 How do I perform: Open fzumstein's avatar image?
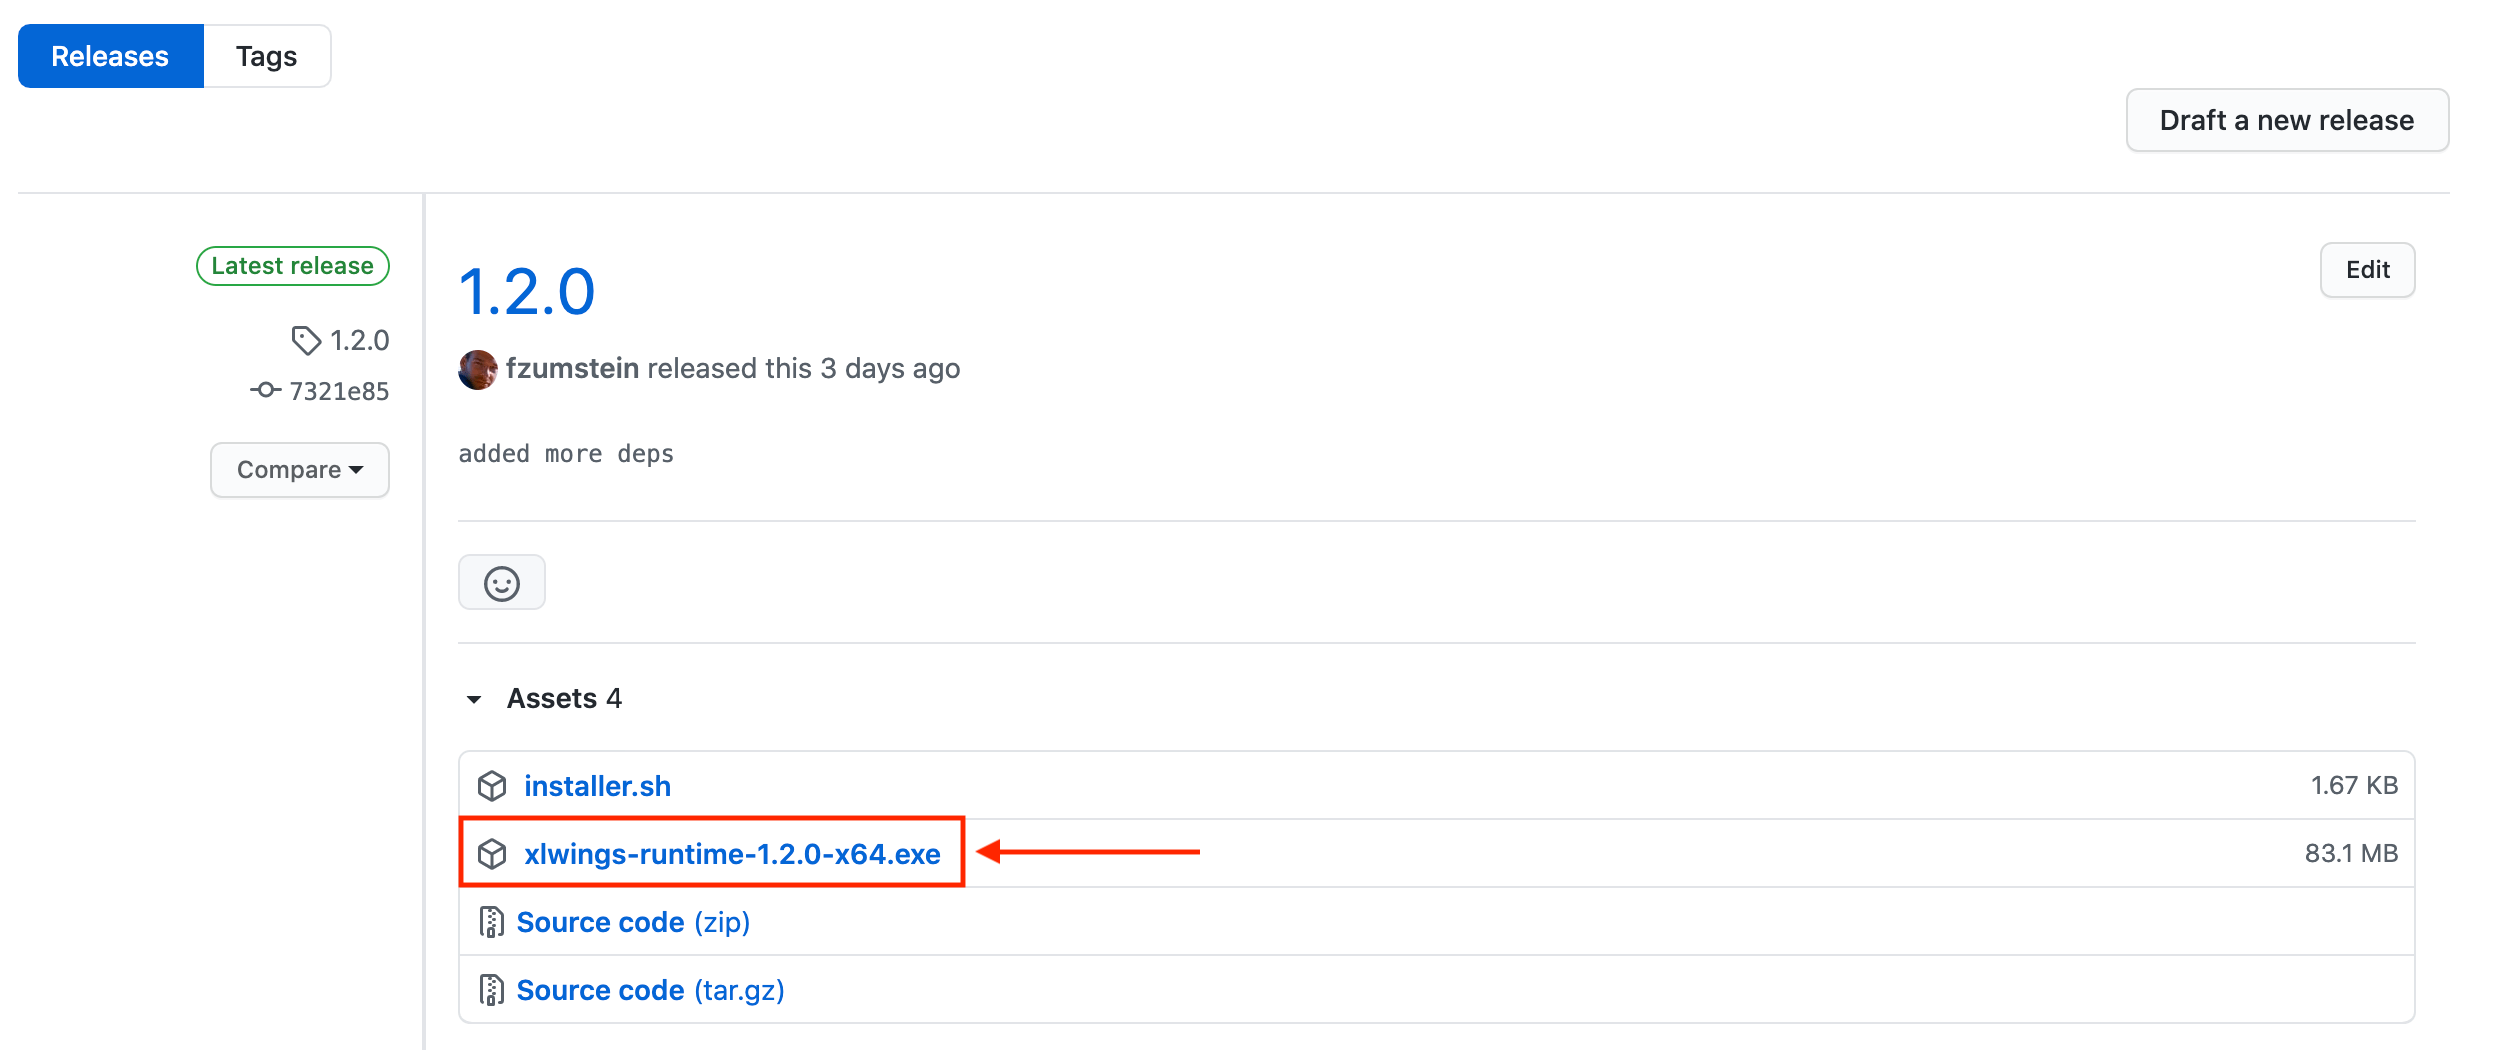pos(478,369)
